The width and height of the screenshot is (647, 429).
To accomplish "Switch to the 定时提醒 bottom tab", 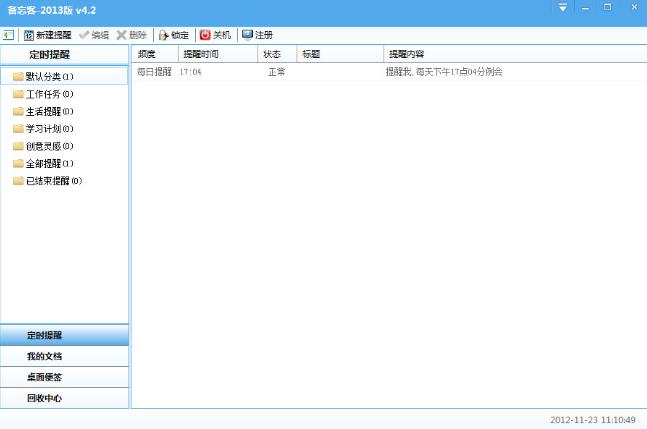I will [64, 335].
